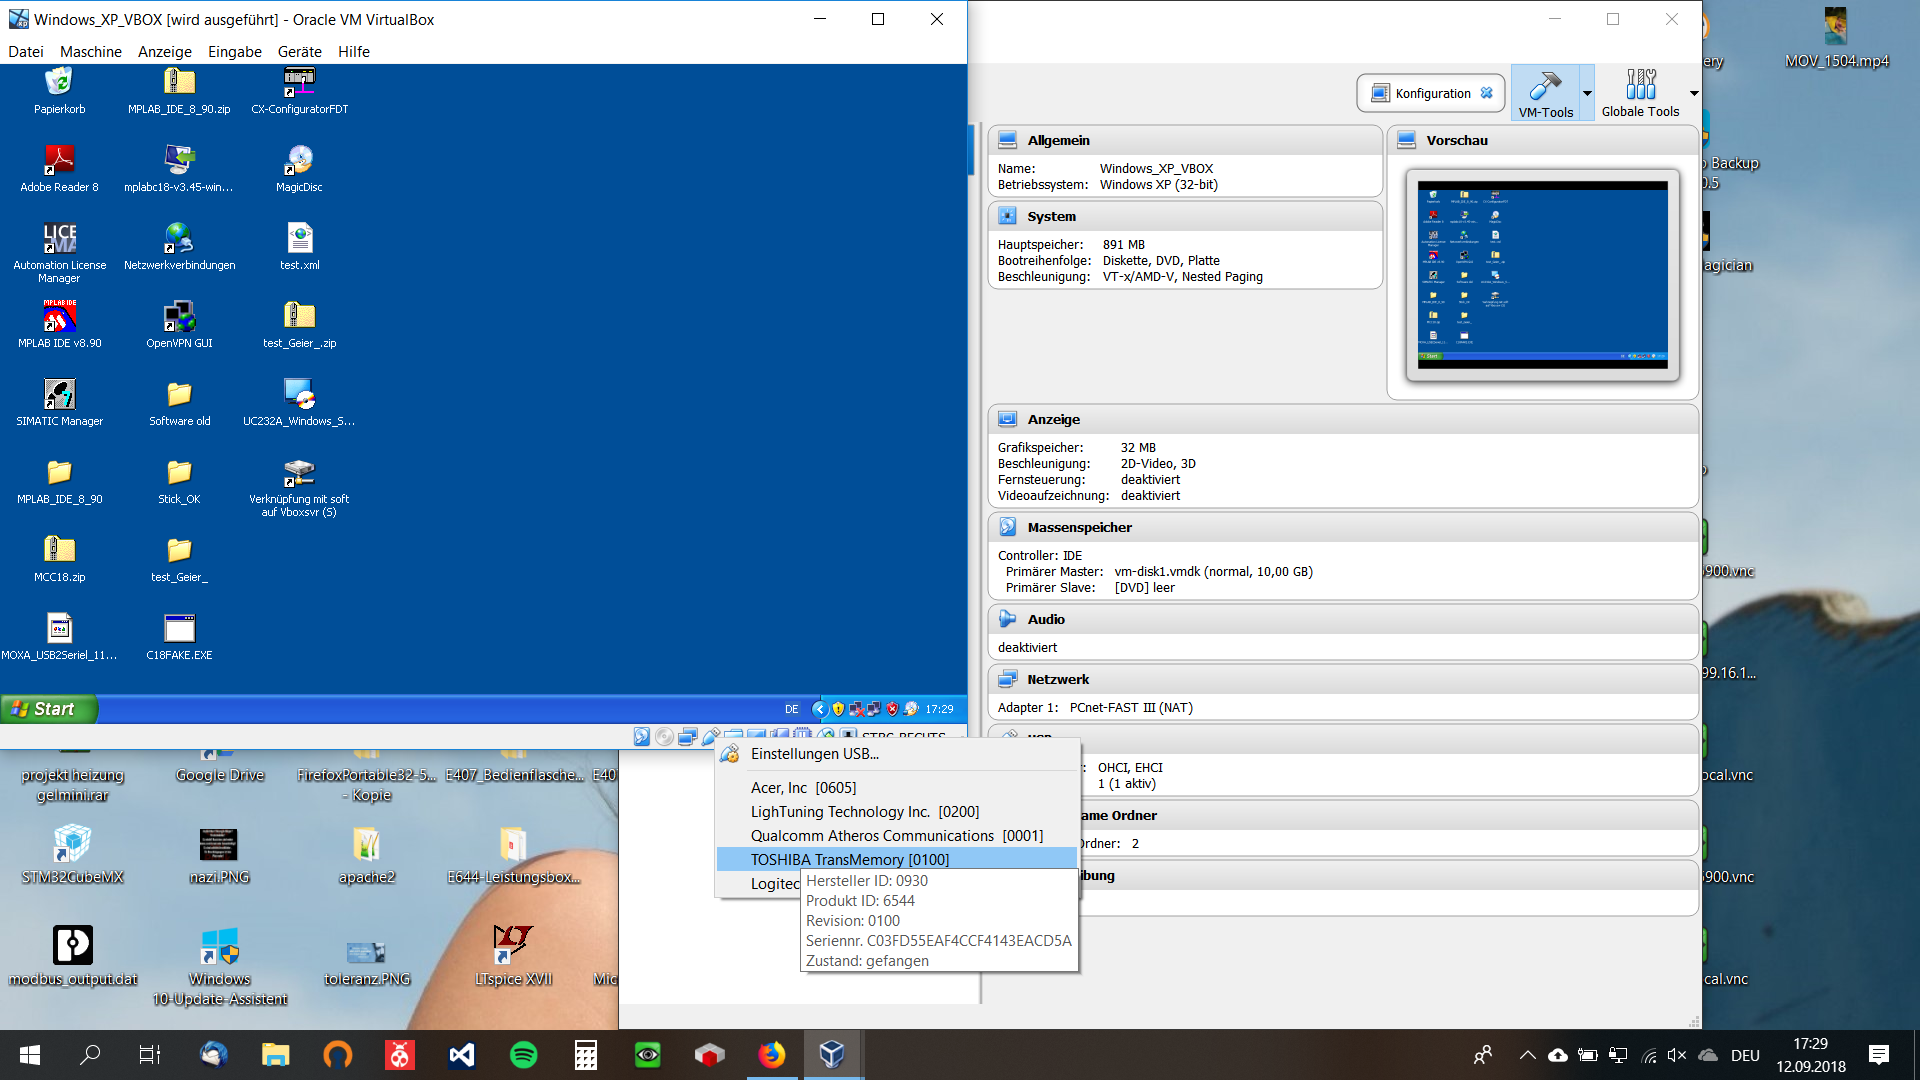Launch SIMATIC Manager shortcut

[x=59, y=402]
